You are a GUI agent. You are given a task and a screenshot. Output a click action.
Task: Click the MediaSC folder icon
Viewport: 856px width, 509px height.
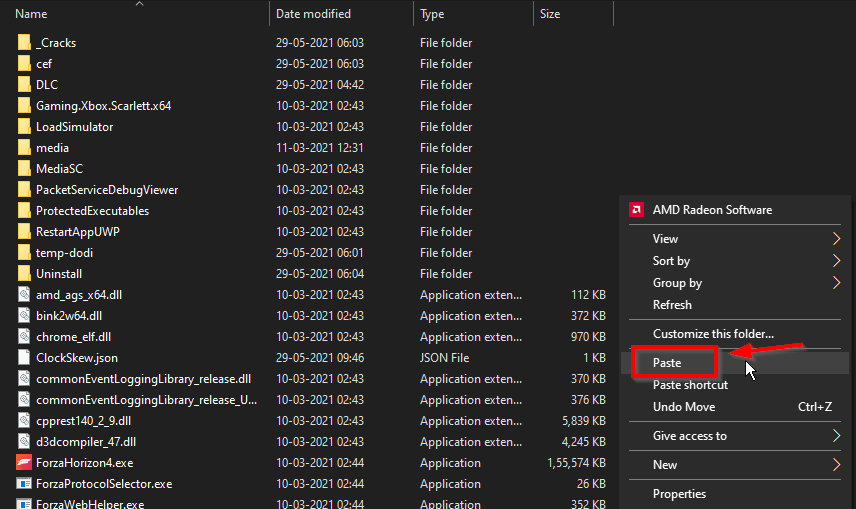coord(24,169)
